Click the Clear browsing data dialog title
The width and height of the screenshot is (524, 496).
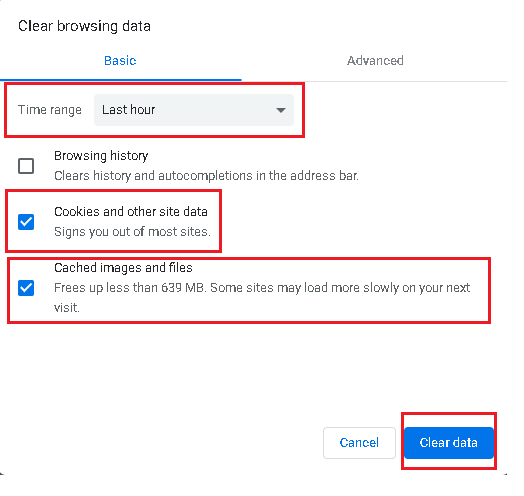coord(84,26)
